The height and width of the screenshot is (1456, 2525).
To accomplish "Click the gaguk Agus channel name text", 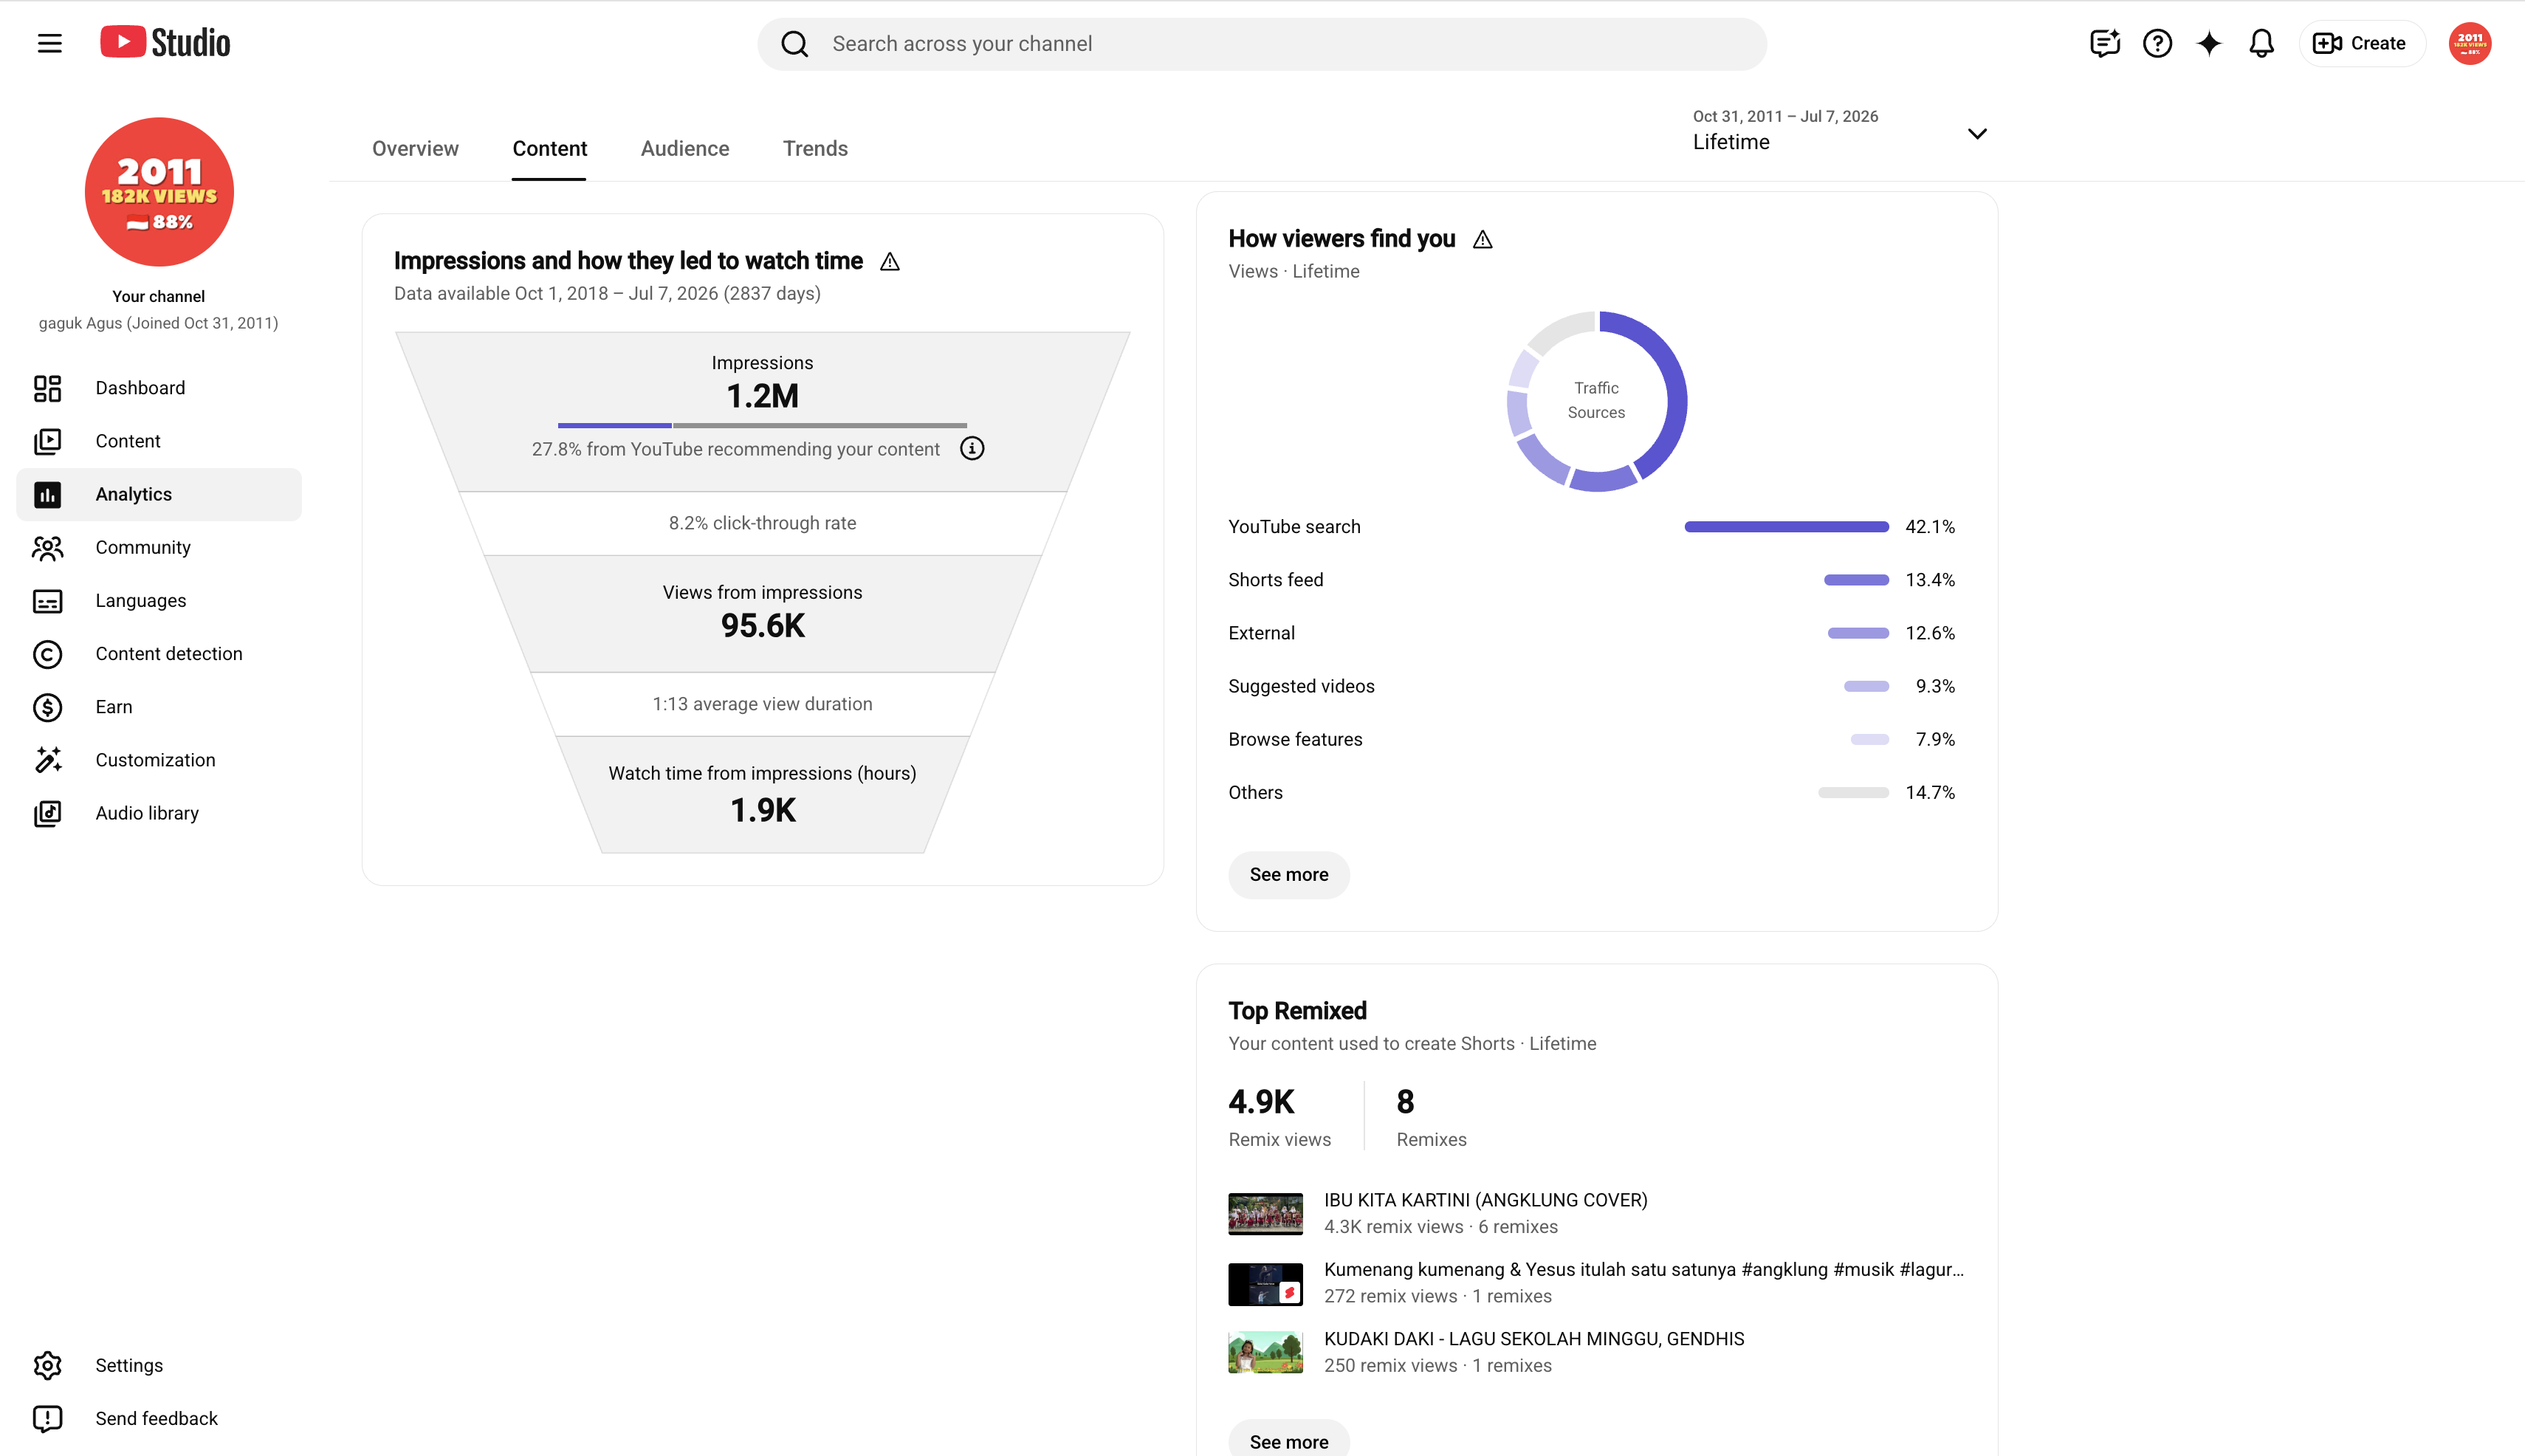I will click(x=158, y=323).
